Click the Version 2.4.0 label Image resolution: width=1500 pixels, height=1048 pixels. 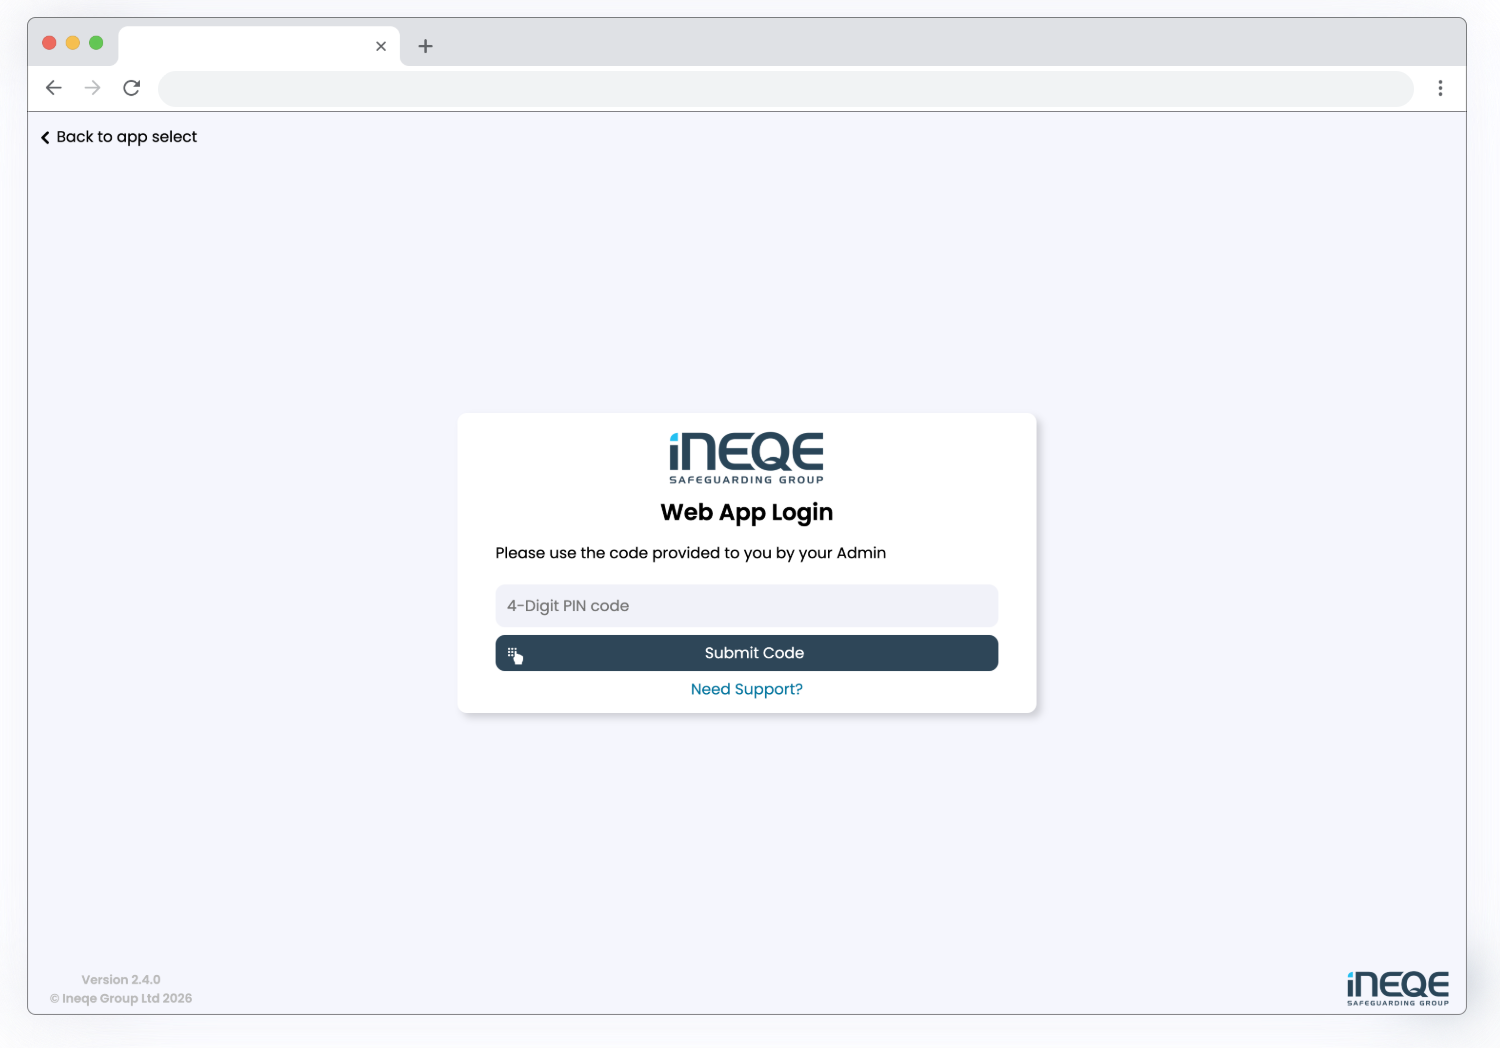121,980
